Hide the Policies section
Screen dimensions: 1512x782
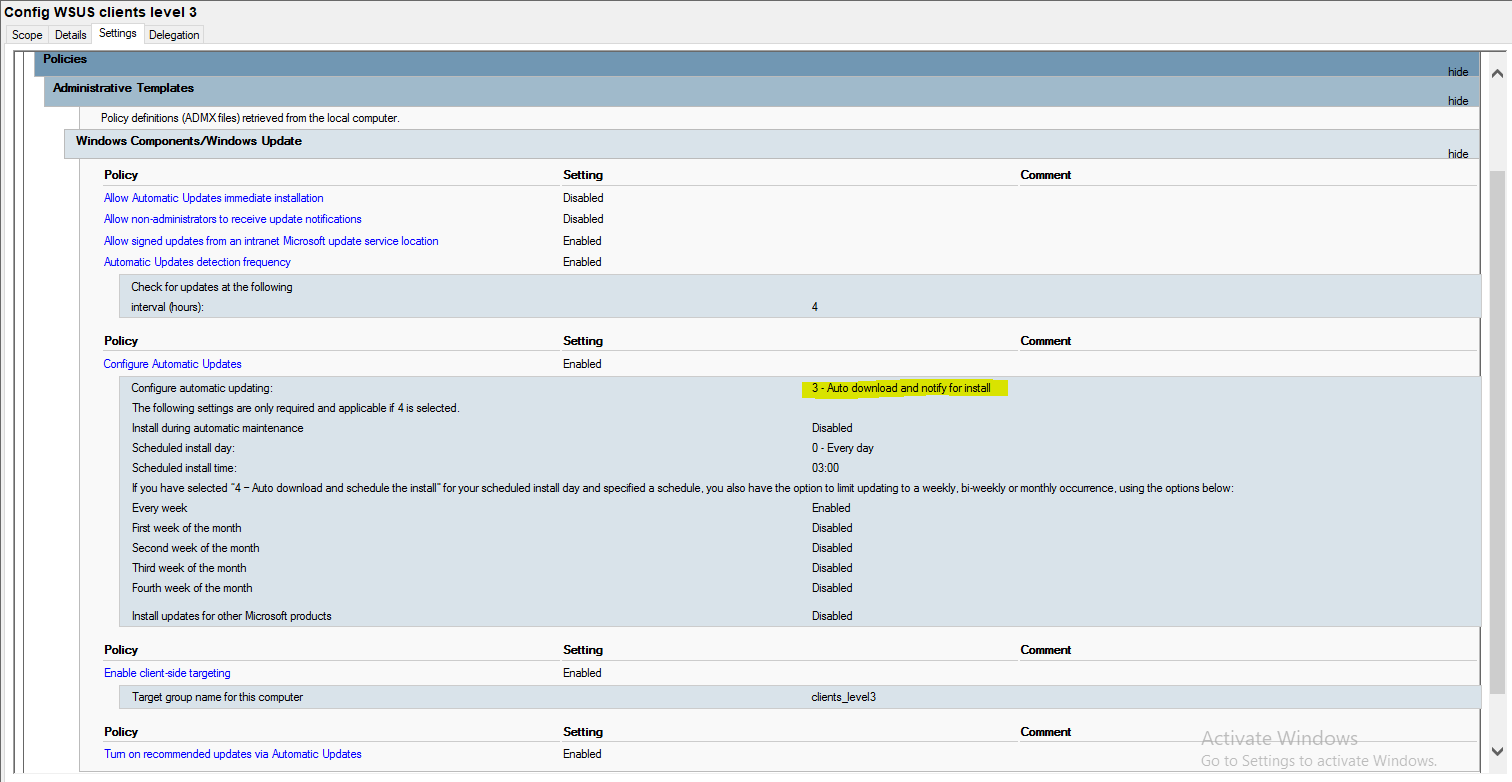pyautogui.click(x=1458, y=72)
